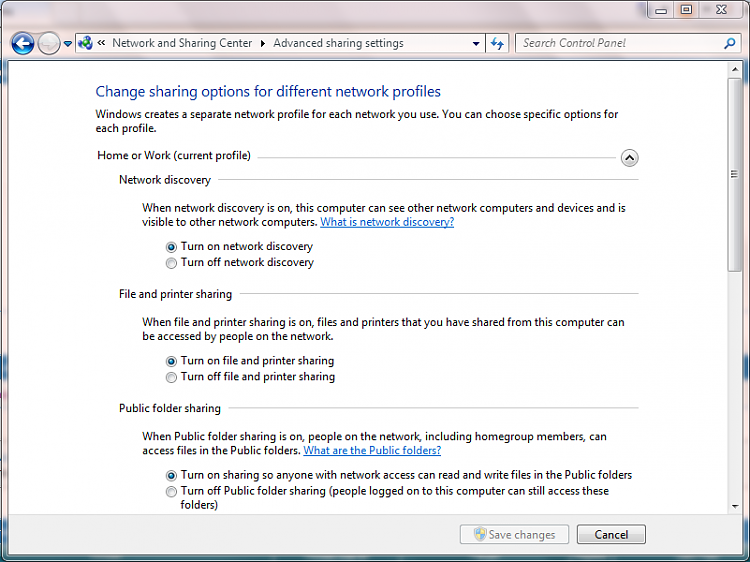Maximize the window
The height and width of the screenshot is (562, 750).
pyautogui.click(x=686, y=10)
